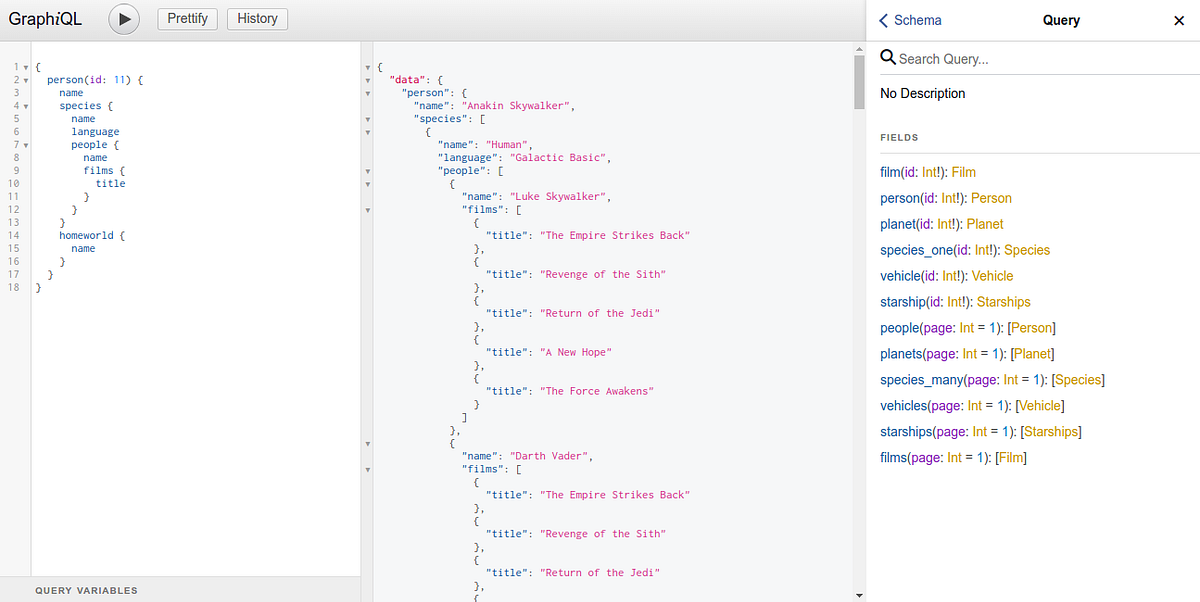Click the Prettify button
The image size is (1200, 602).
click(187, 18)
